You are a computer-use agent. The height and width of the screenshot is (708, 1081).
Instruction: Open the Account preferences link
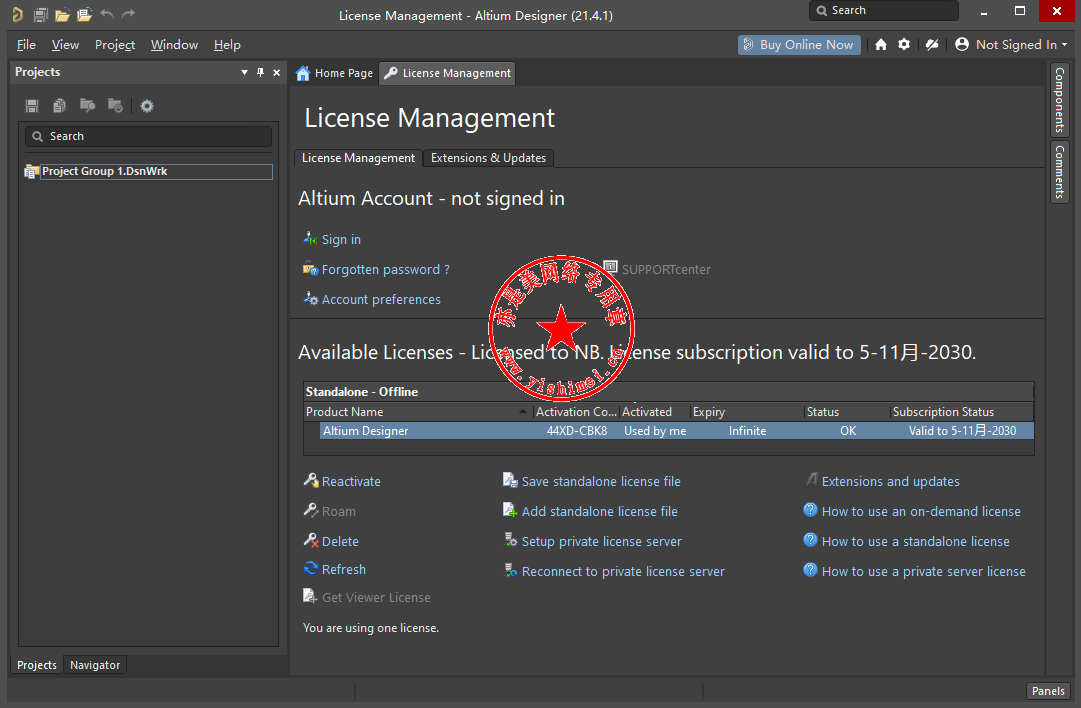pyautogui.click(x=381, y=299)
